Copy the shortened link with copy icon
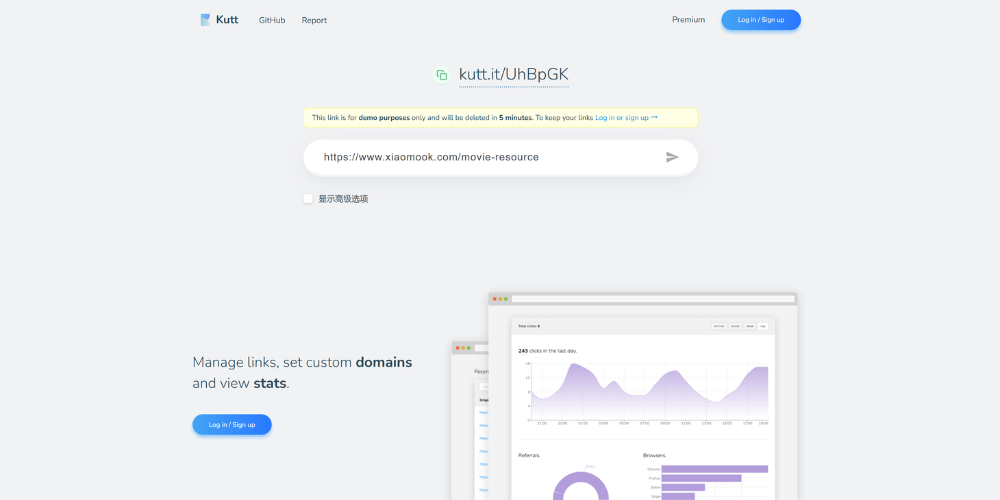This screenshot has width=1000, height=500. point(441,75)
